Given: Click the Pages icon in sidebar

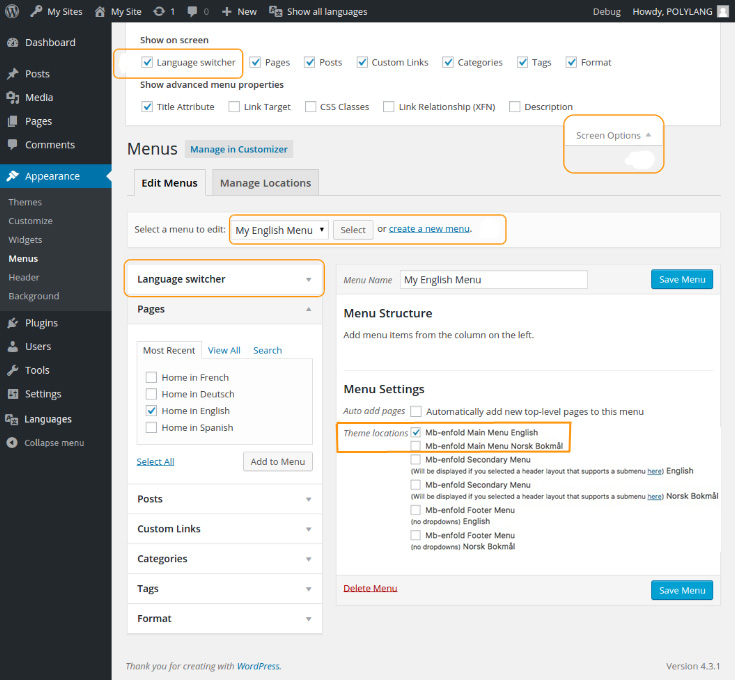Looking at the screenshot, I should [x=13, y=121].
